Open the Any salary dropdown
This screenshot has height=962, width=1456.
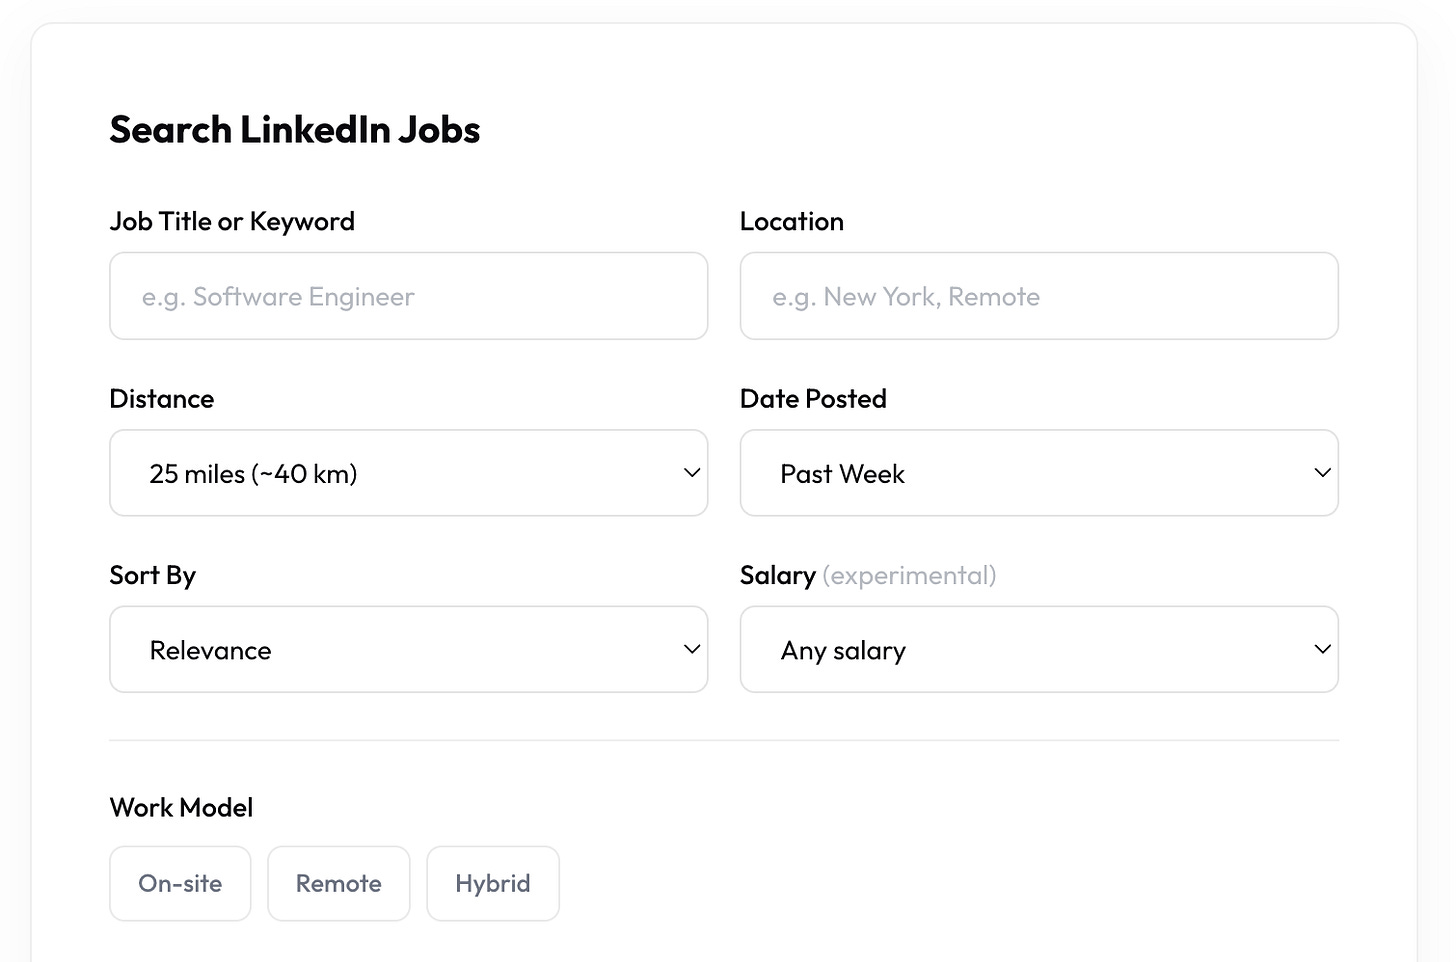coord(1039,649)
